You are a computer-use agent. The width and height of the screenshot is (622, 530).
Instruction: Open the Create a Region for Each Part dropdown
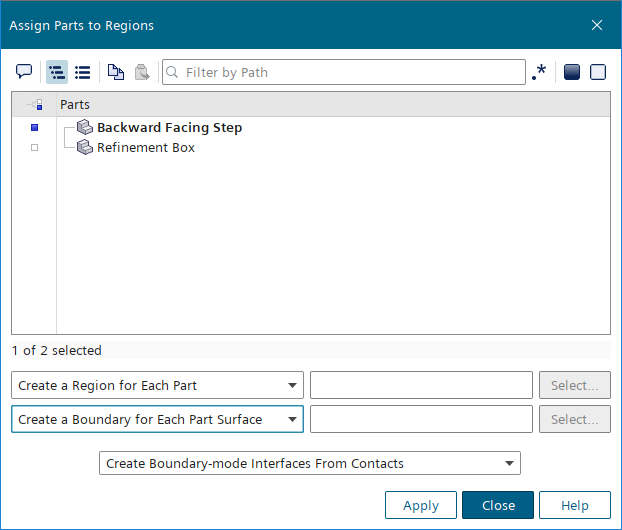coord(157,385)
